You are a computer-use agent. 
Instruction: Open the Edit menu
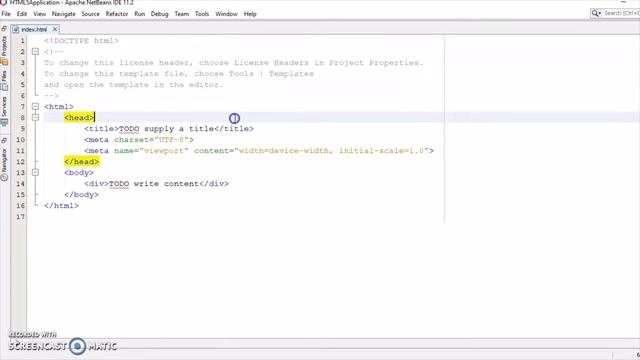pos(22,14)
